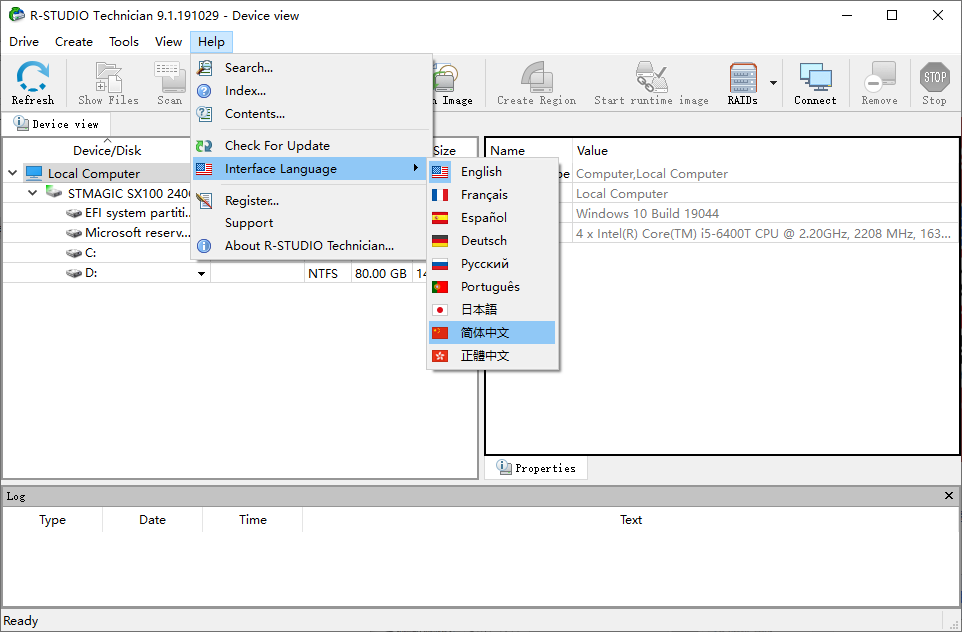962x632 pixels.
Task: Expand the RAIDs dropdown arrow
Action: click(773, 83)
